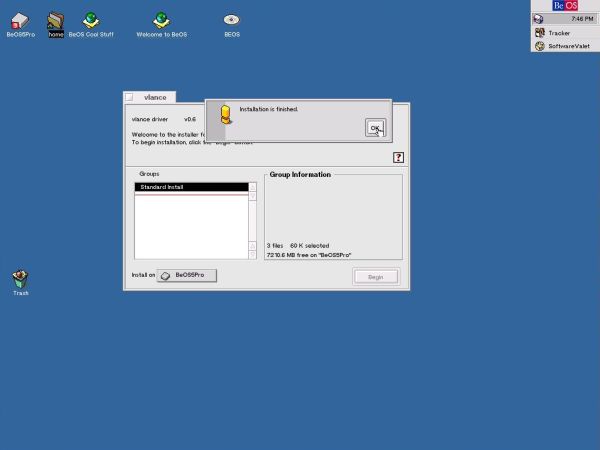Screen dimensions: 600x450
Task: Click the yellow info icon in the alert
Action: click(226, 114)
